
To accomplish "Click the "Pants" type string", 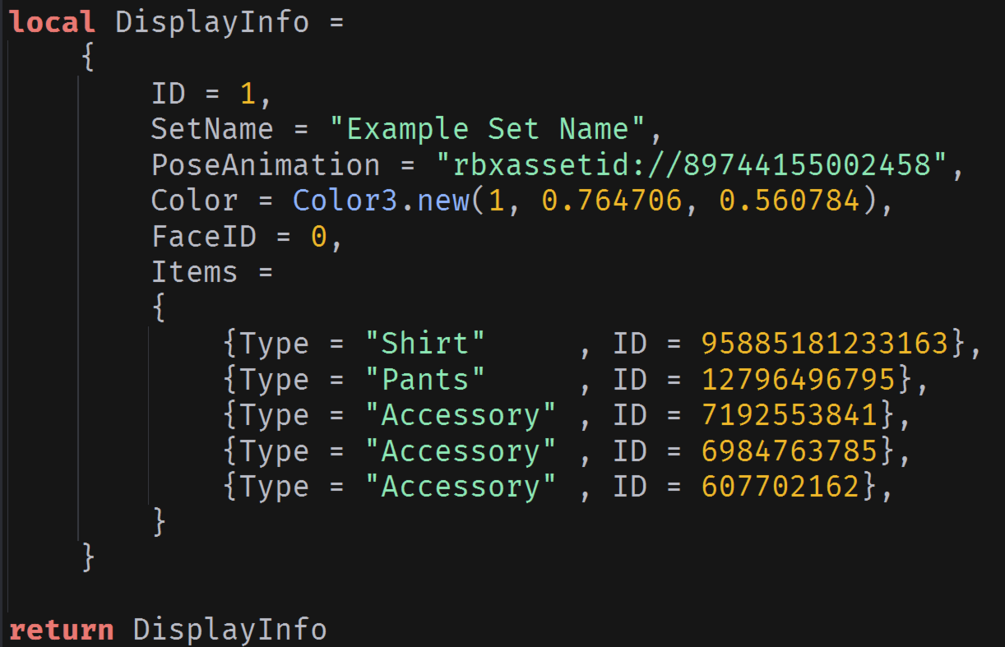I will pos(425,380).
